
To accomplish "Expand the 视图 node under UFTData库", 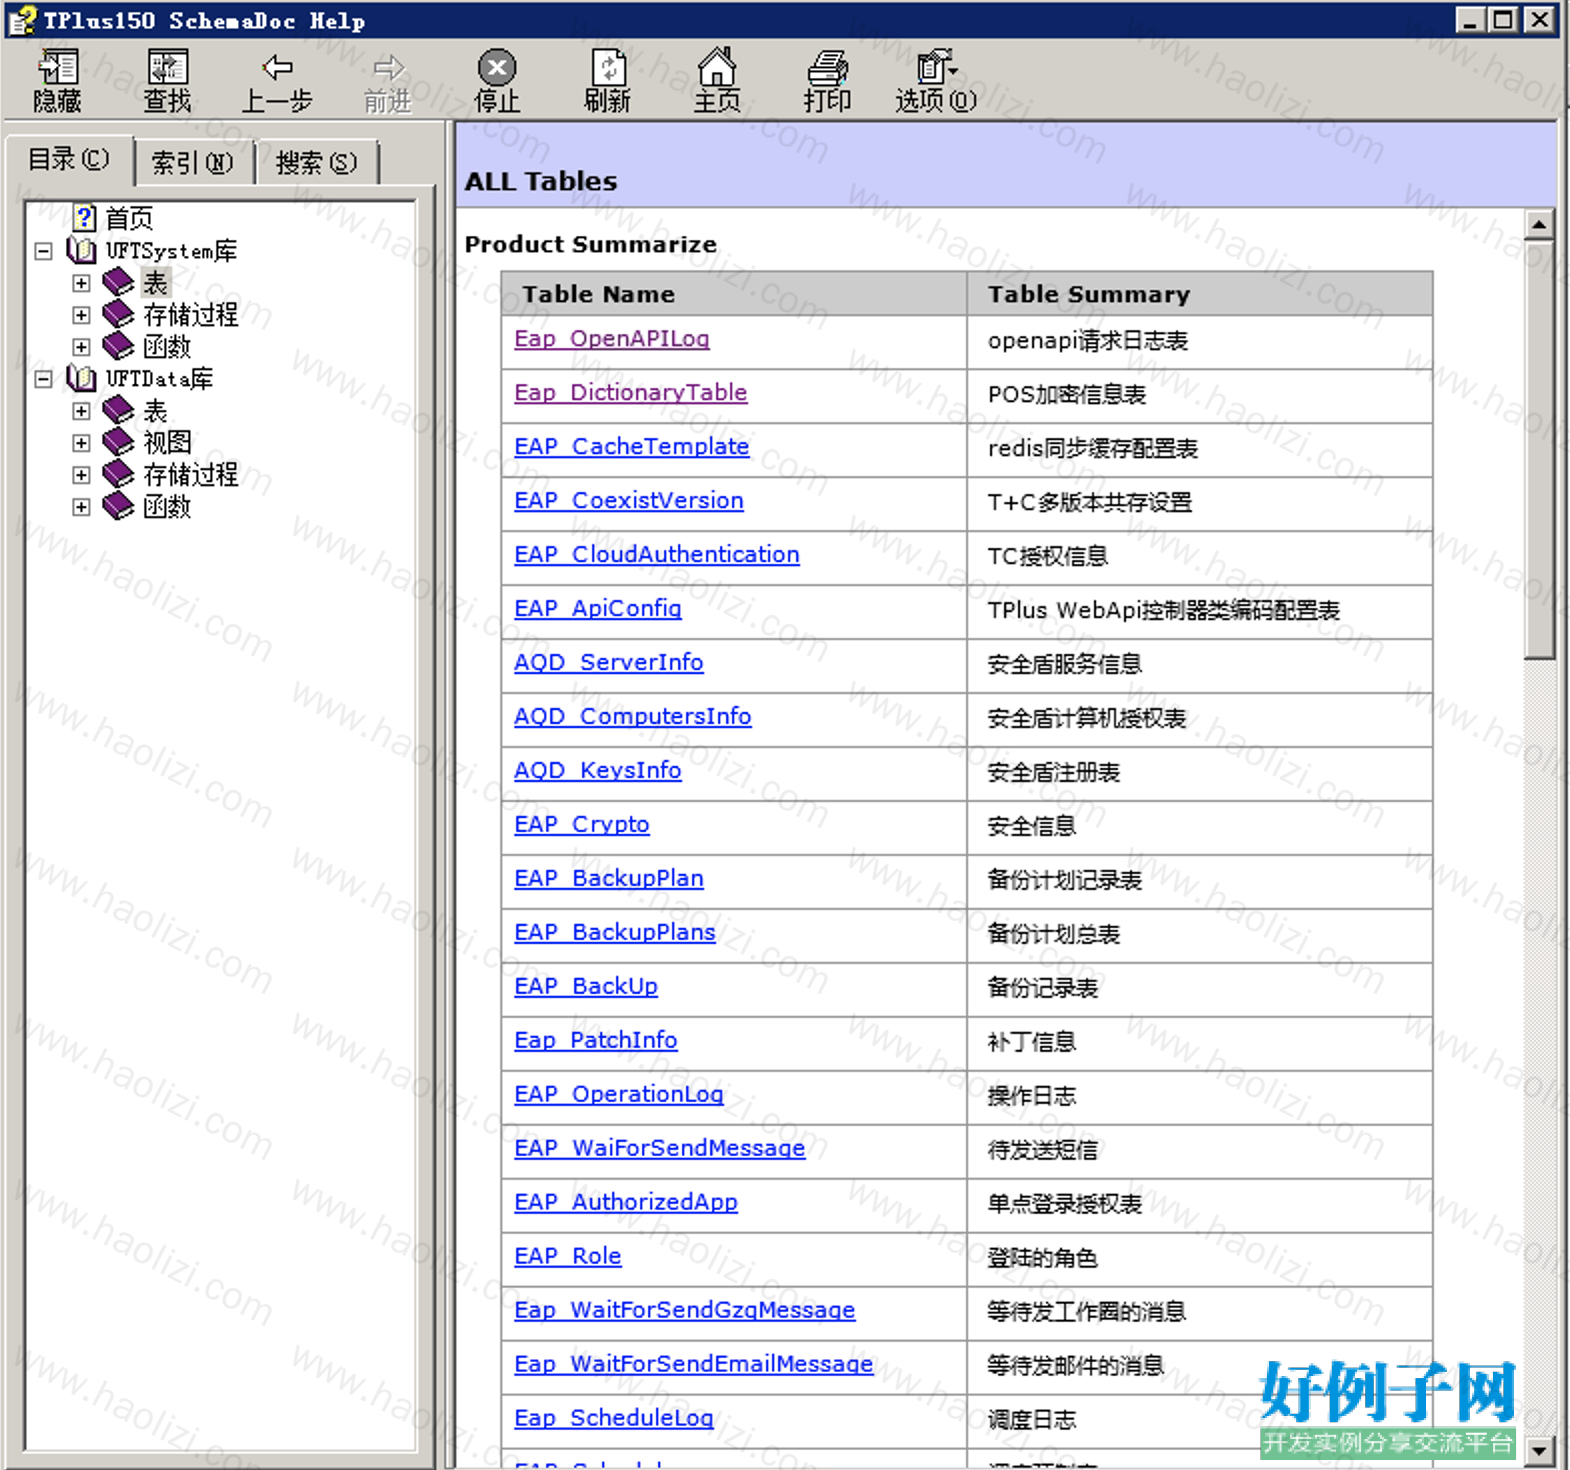I will 81,443.
